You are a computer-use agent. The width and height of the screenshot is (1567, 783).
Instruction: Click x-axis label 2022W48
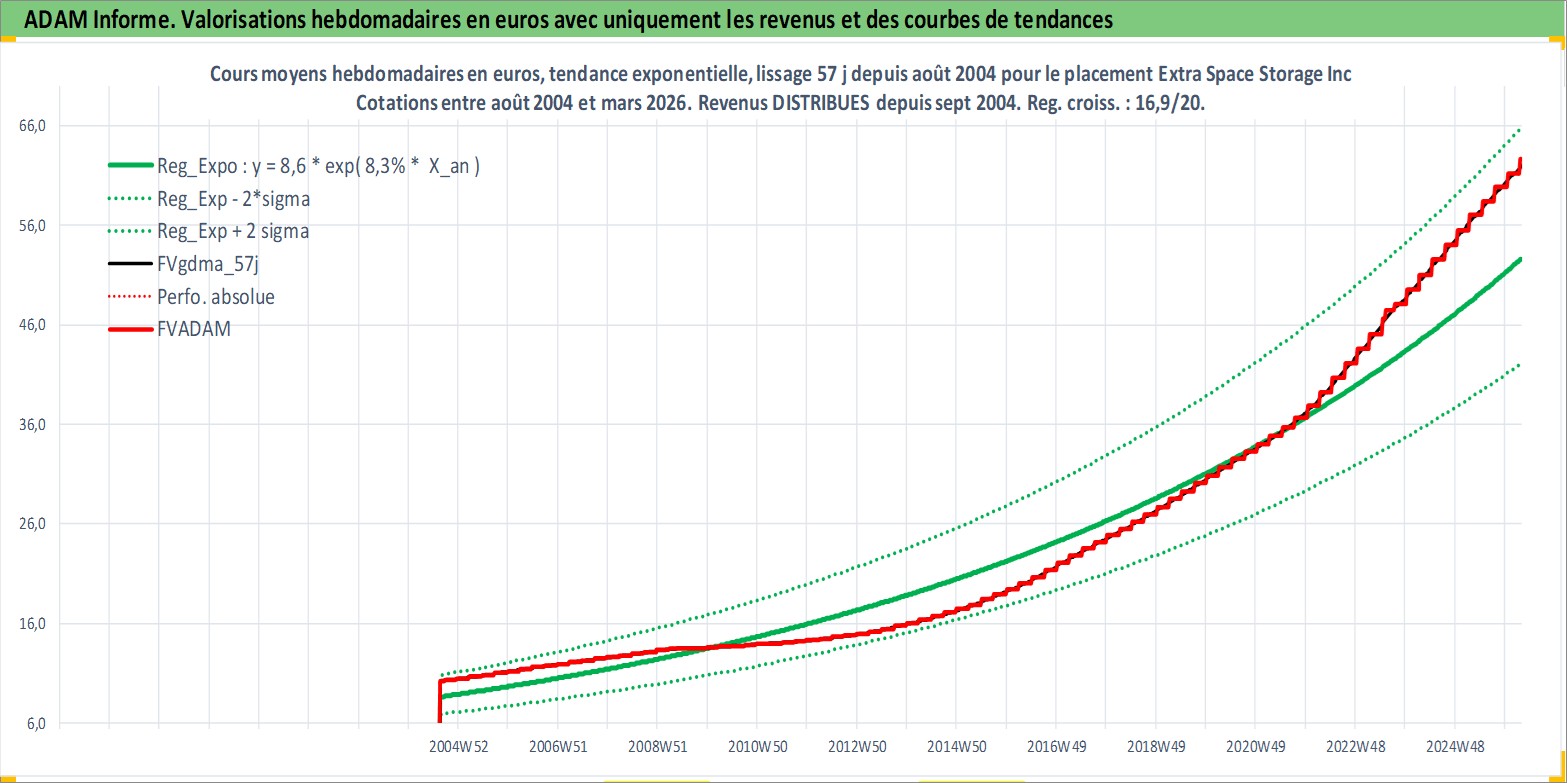click(1356, 746)
